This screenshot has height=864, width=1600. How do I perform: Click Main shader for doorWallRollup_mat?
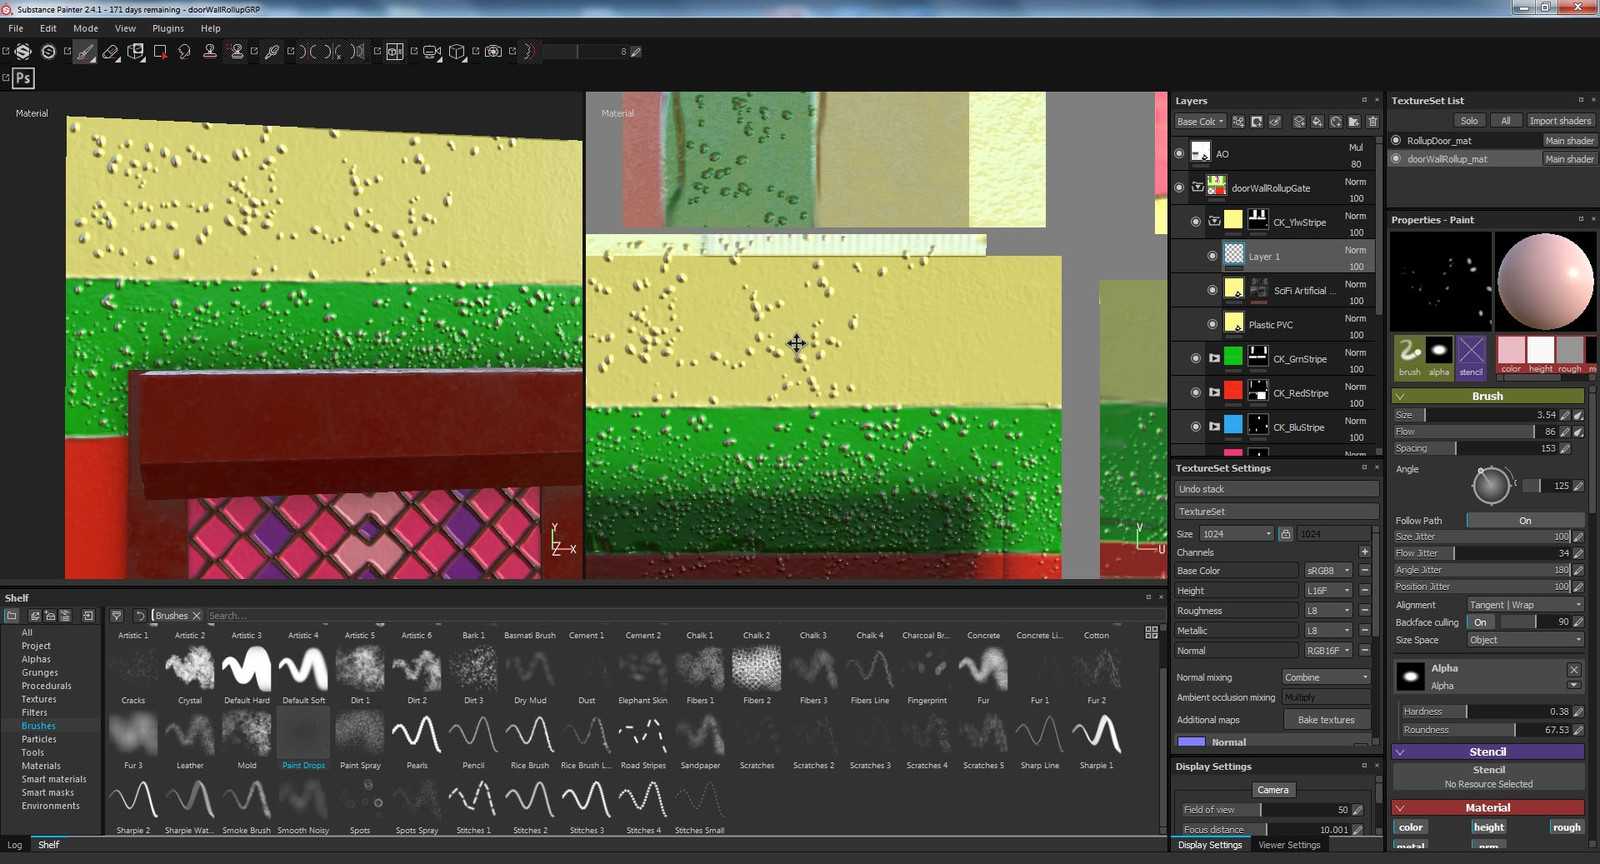[x=1569, y=159]
